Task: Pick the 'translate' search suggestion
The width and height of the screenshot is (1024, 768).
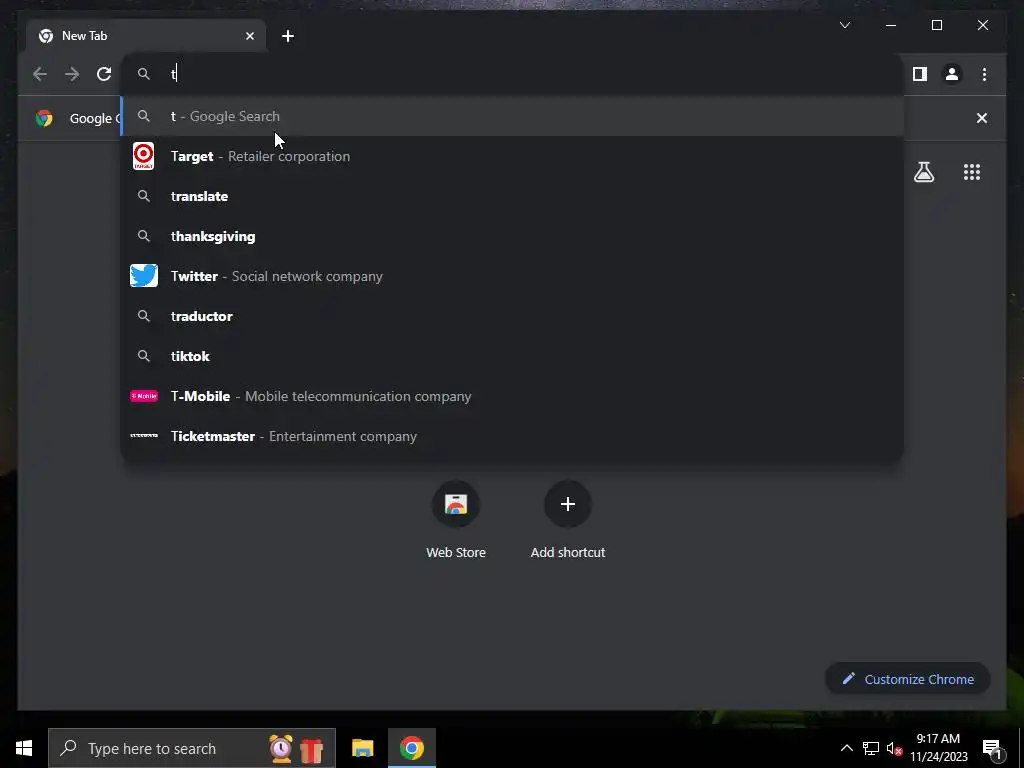Action: click(x=513, y=196)
